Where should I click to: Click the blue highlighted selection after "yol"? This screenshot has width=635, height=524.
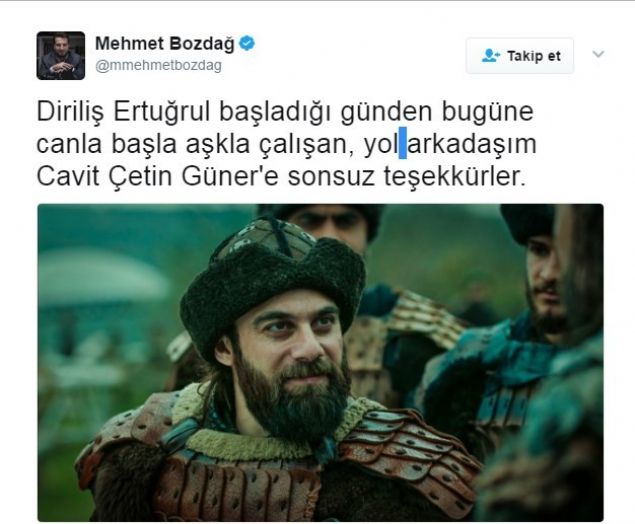click(x=403, y=143)
